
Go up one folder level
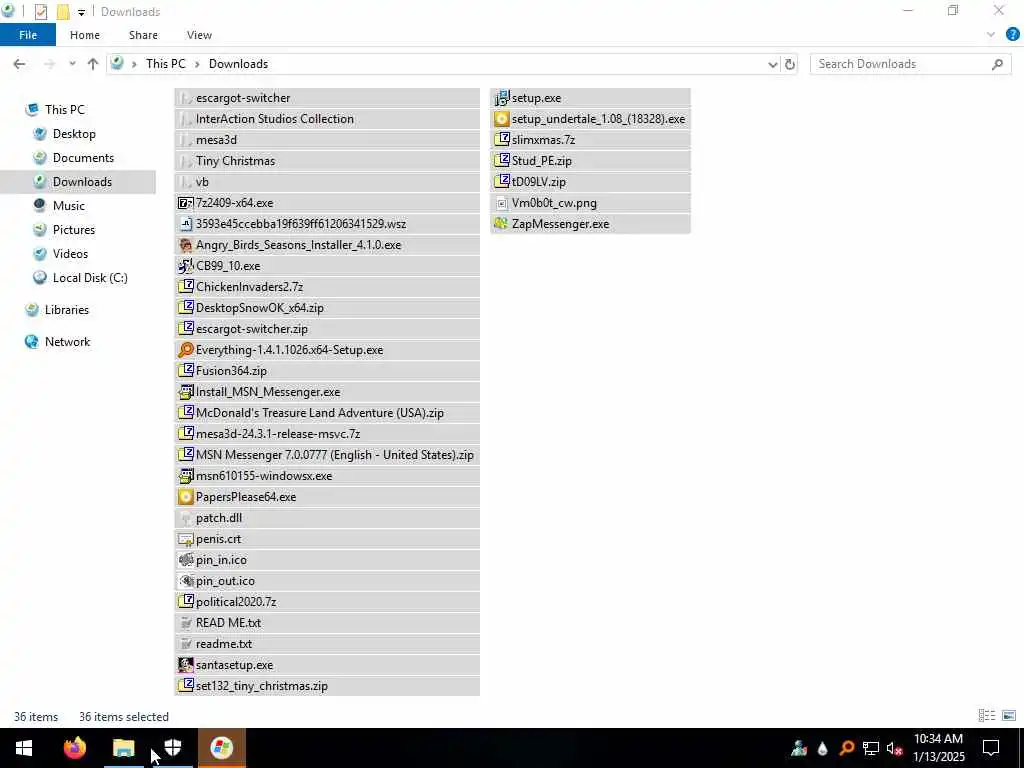93,64
